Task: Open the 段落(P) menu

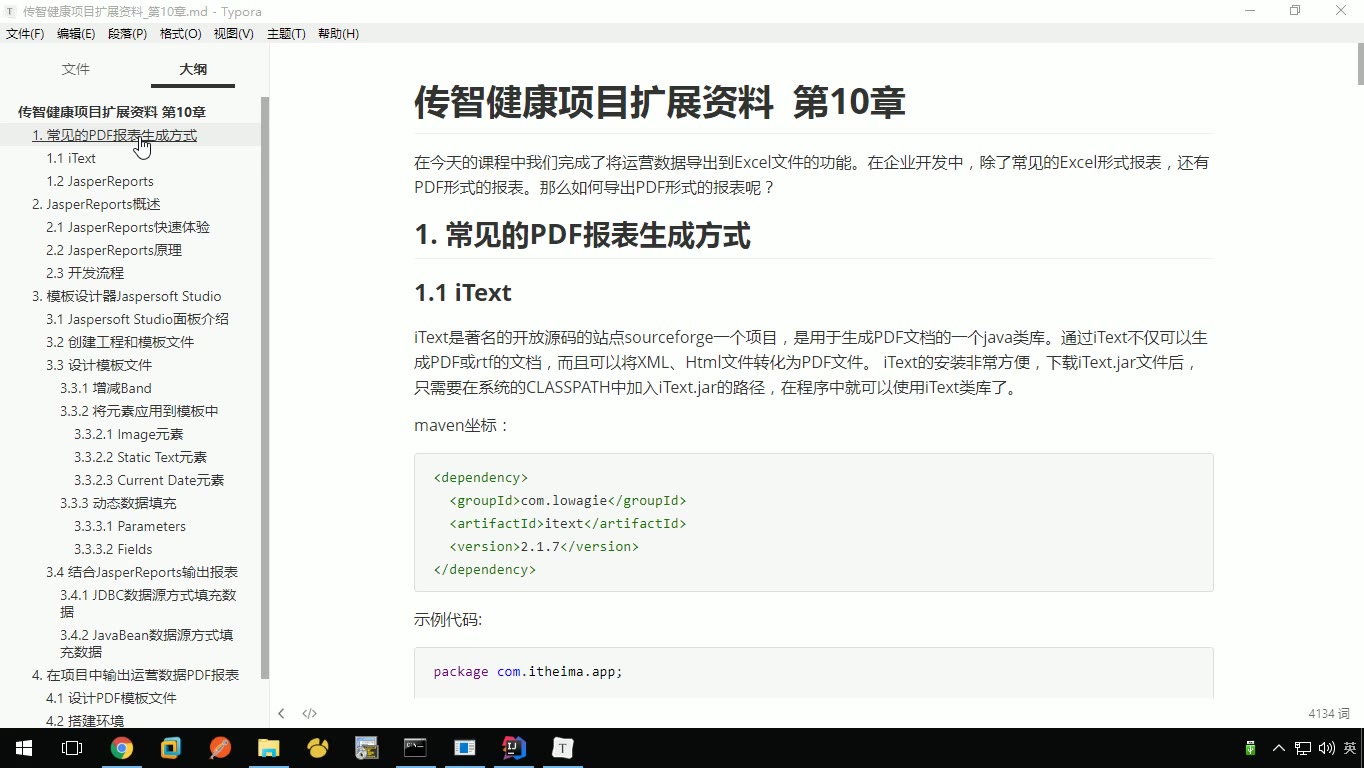Action: 127,34
